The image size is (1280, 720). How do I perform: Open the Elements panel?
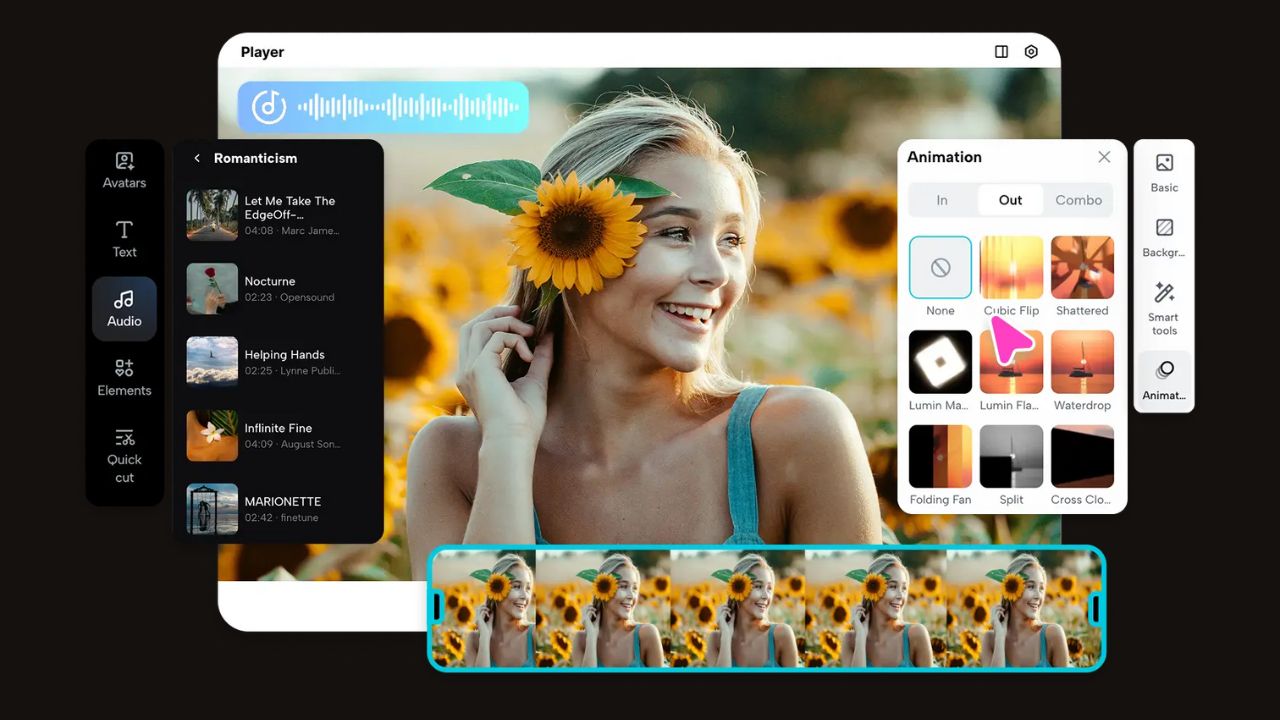tap(124, 377)
